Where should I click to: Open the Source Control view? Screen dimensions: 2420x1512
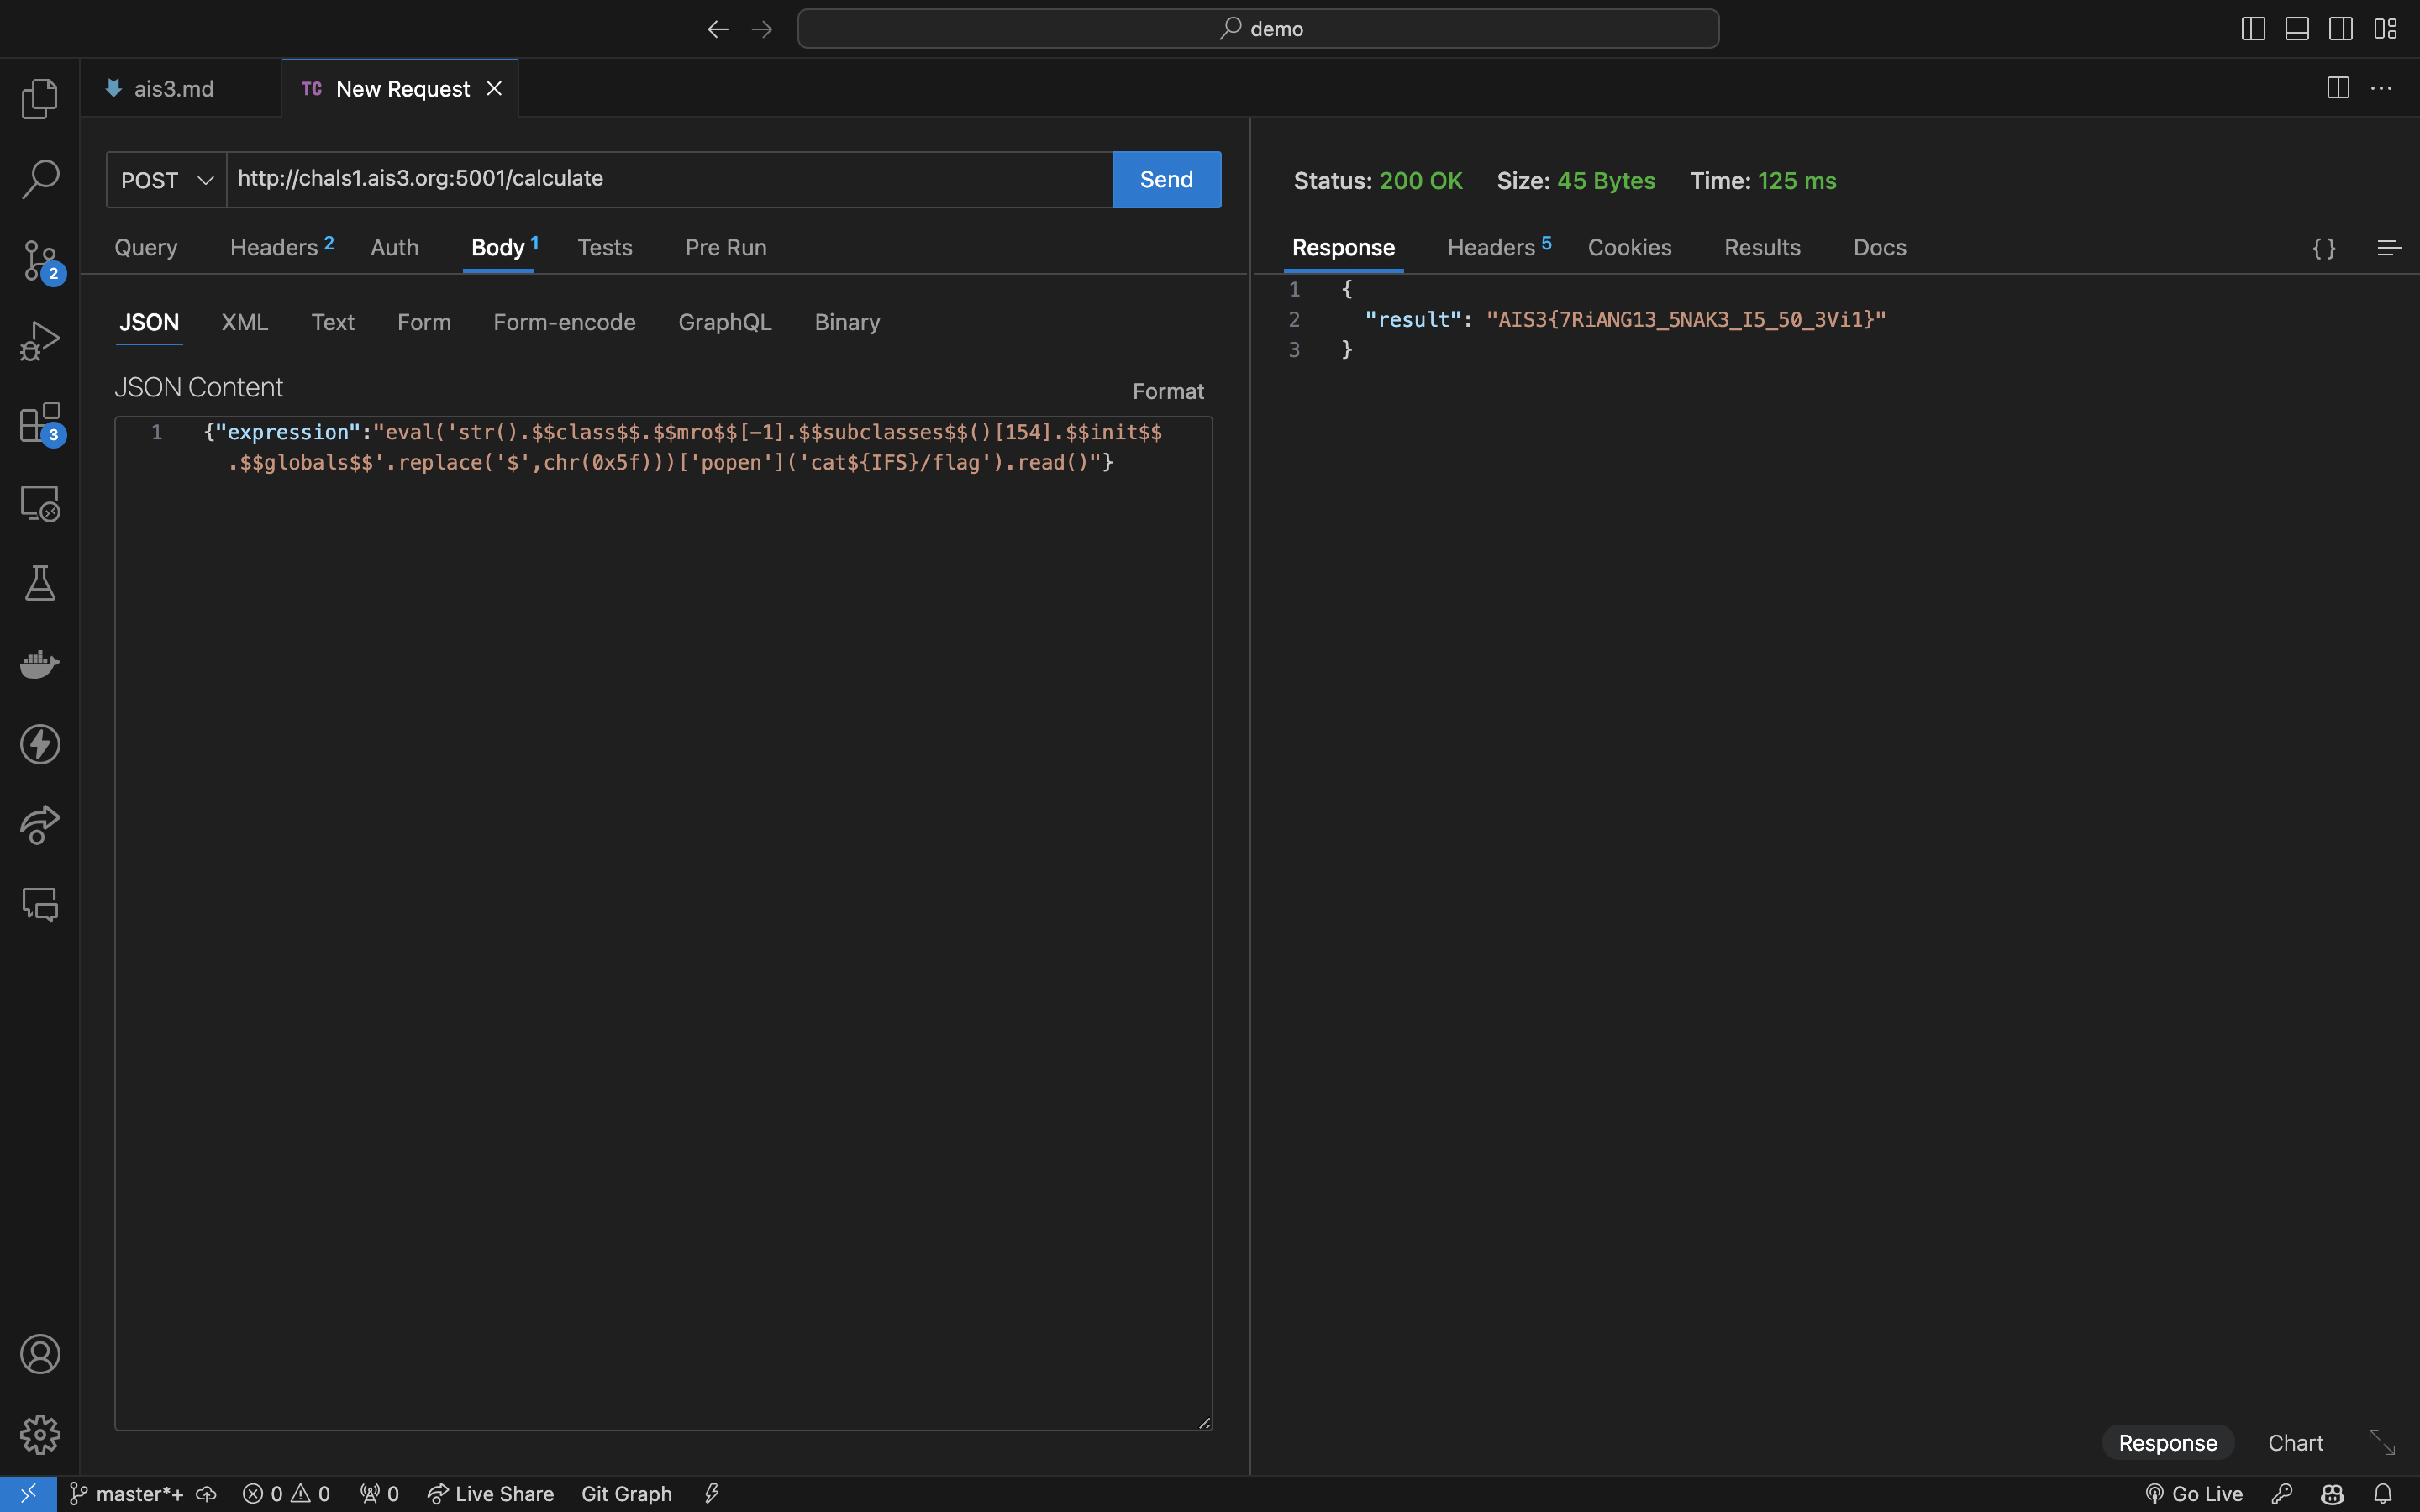[x=40, y=260]
